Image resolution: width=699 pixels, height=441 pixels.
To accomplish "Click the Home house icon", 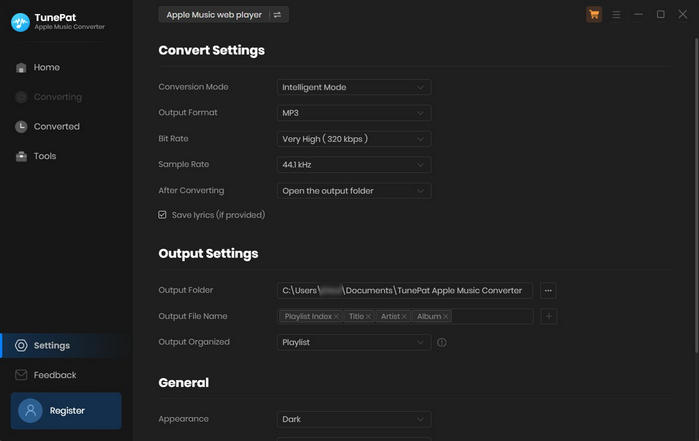I will point(21,67).
